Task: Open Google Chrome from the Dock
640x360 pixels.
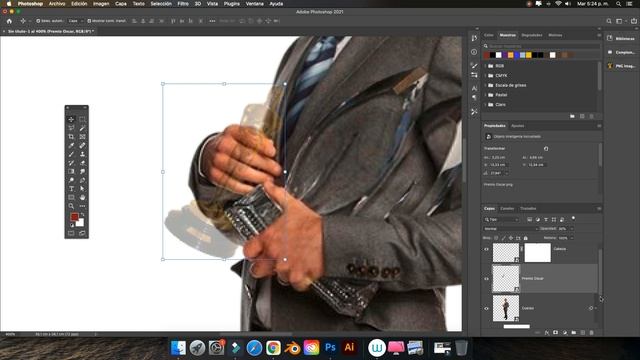Action: click(x=273, y=348)
